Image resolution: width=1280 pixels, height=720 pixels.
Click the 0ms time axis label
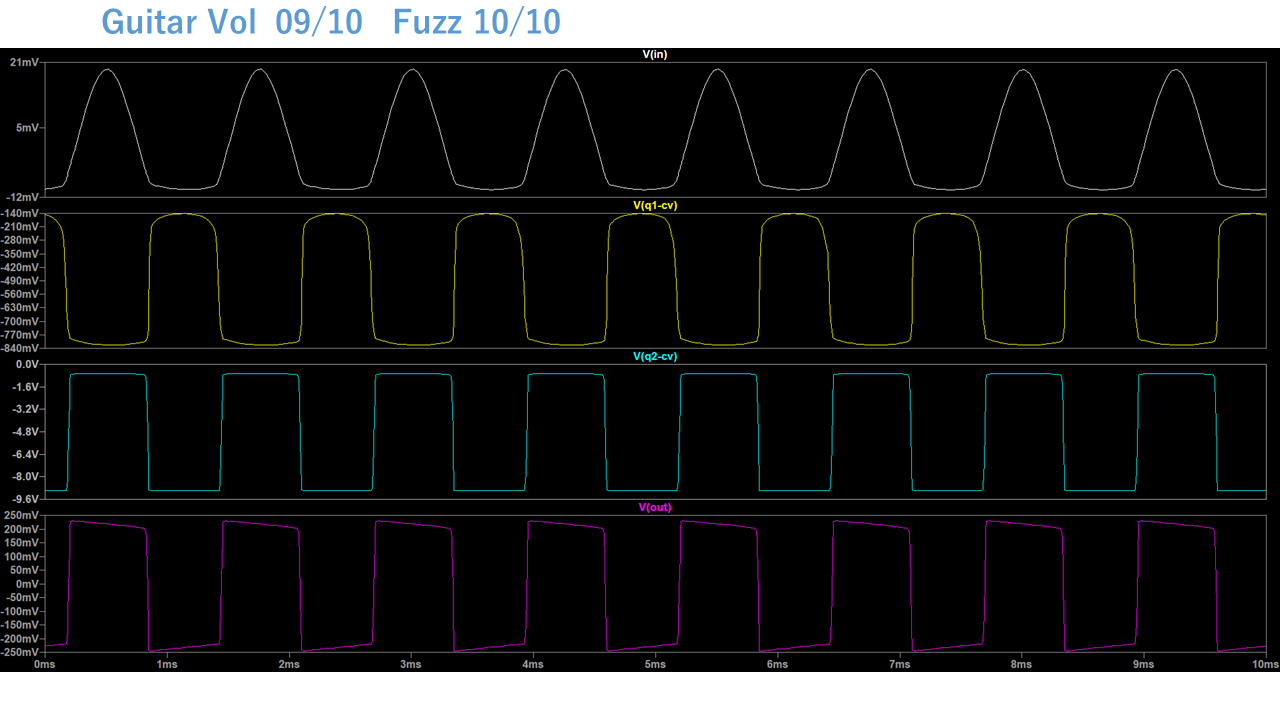(45, 664)
